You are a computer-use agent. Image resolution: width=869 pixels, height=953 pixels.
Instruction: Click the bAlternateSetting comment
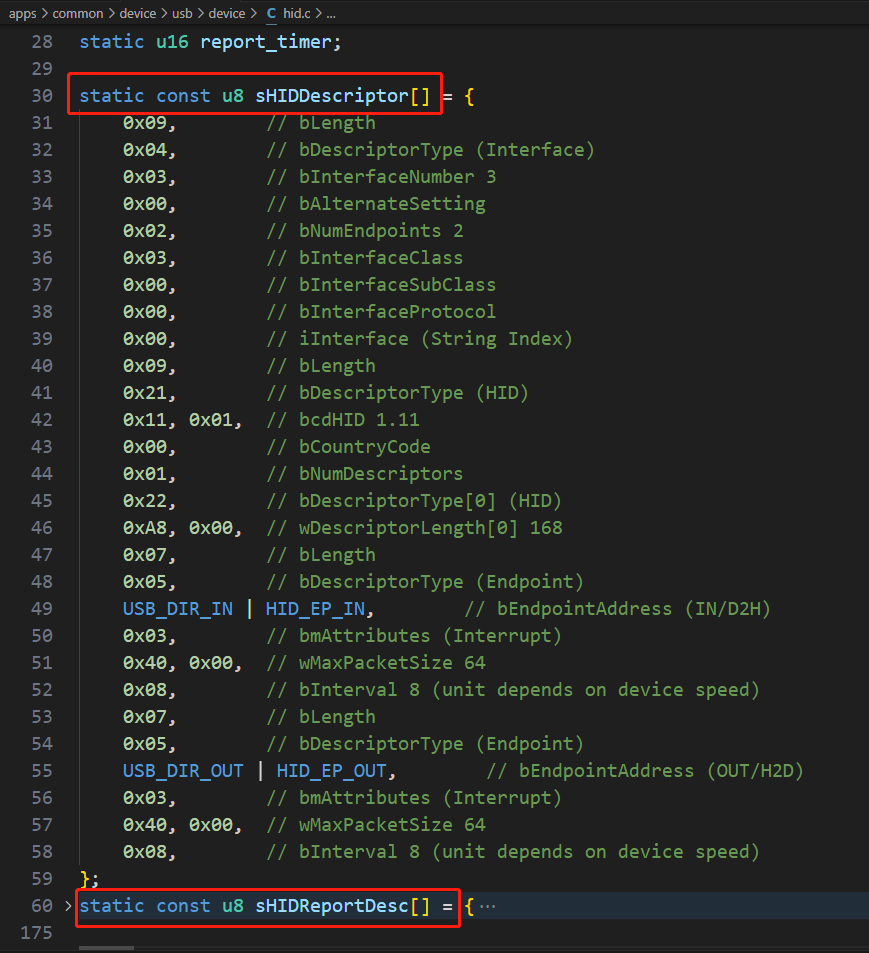click(376, 204)
